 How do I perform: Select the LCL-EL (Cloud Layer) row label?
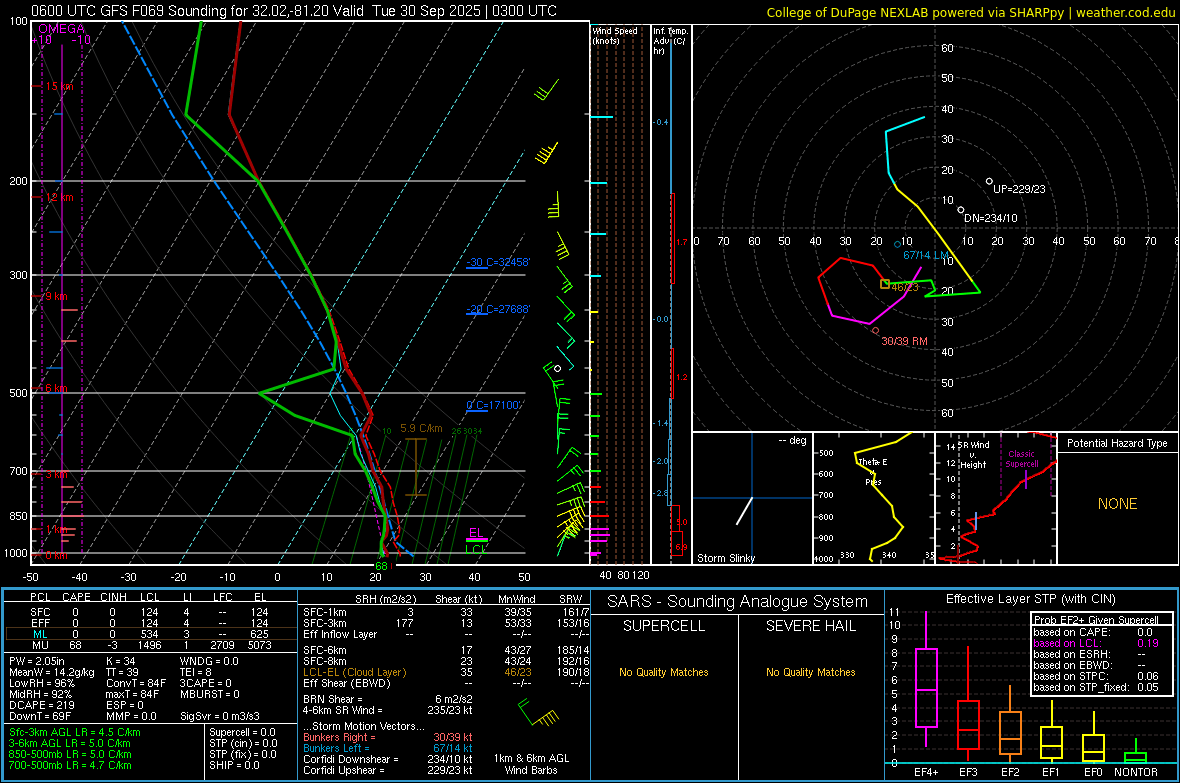(354, 672)
